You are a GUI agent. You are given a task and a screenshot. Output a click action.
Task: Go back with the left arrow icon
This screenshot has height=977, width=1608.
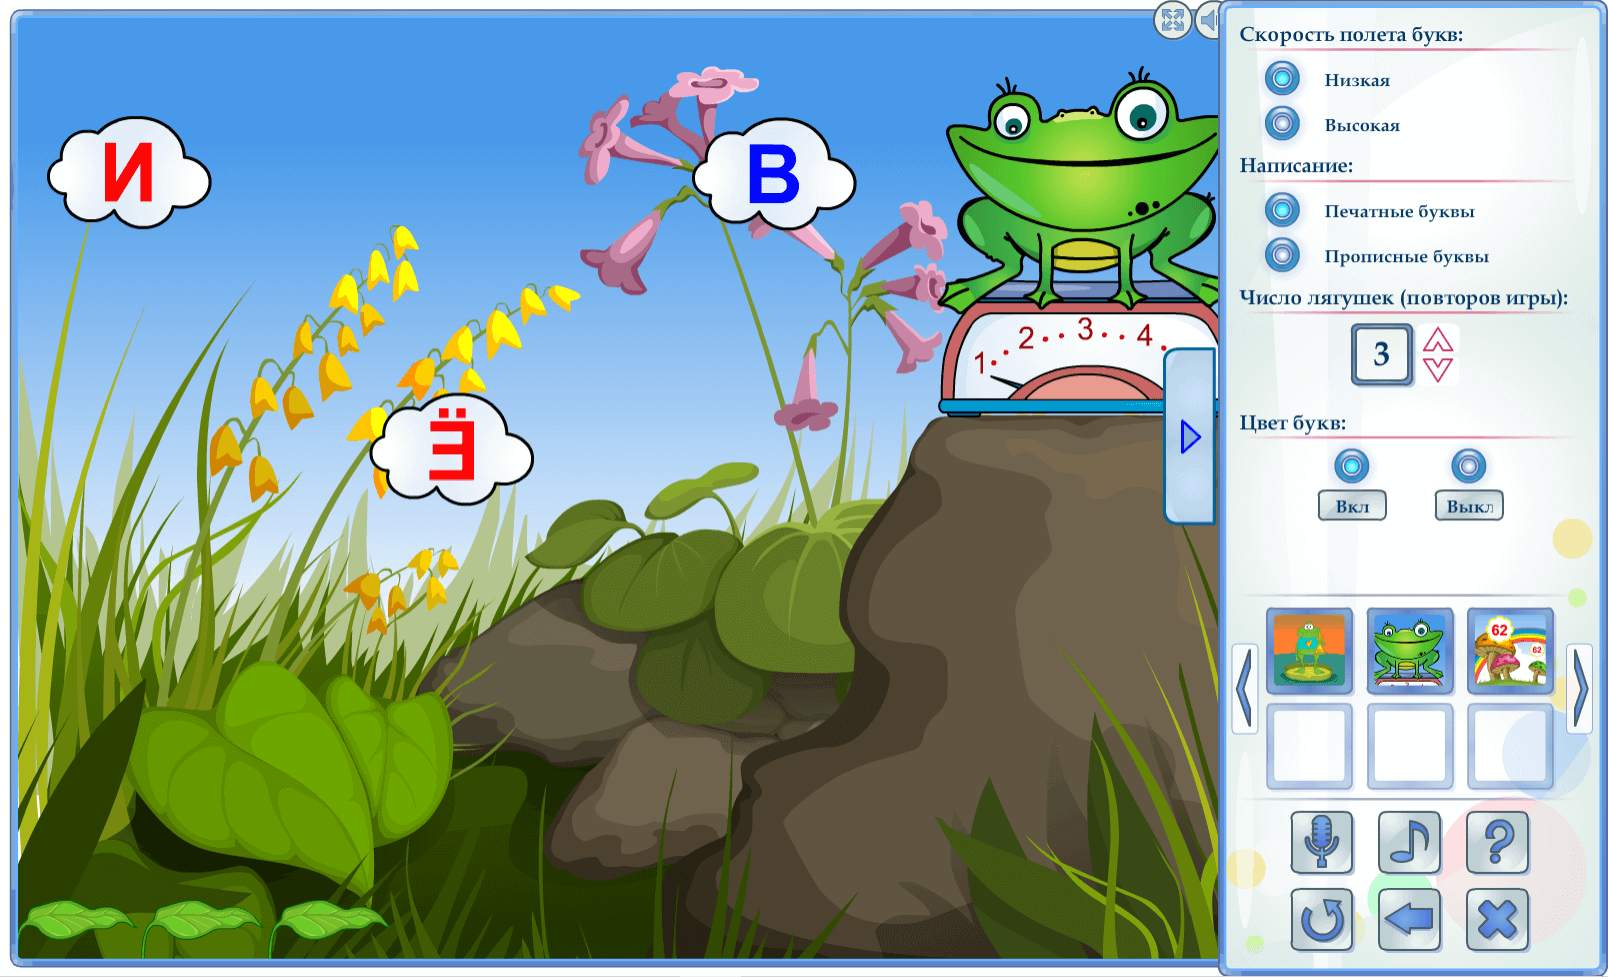pos(1410,919)
